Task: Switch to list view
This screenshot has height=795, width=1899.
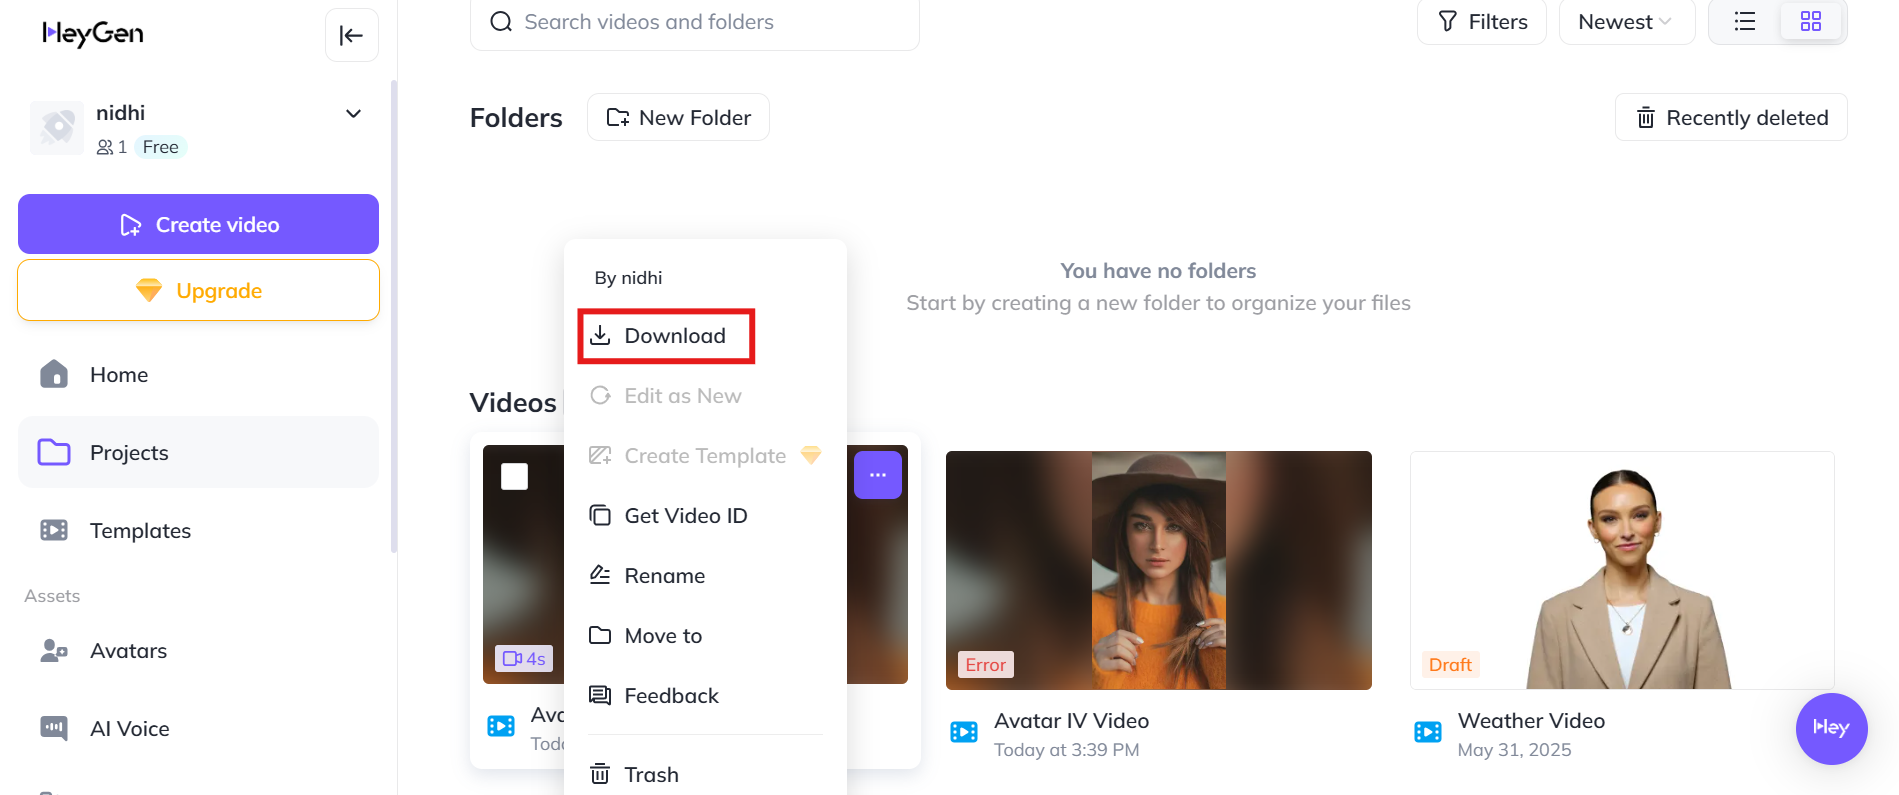Action: tap(1745, 21)
